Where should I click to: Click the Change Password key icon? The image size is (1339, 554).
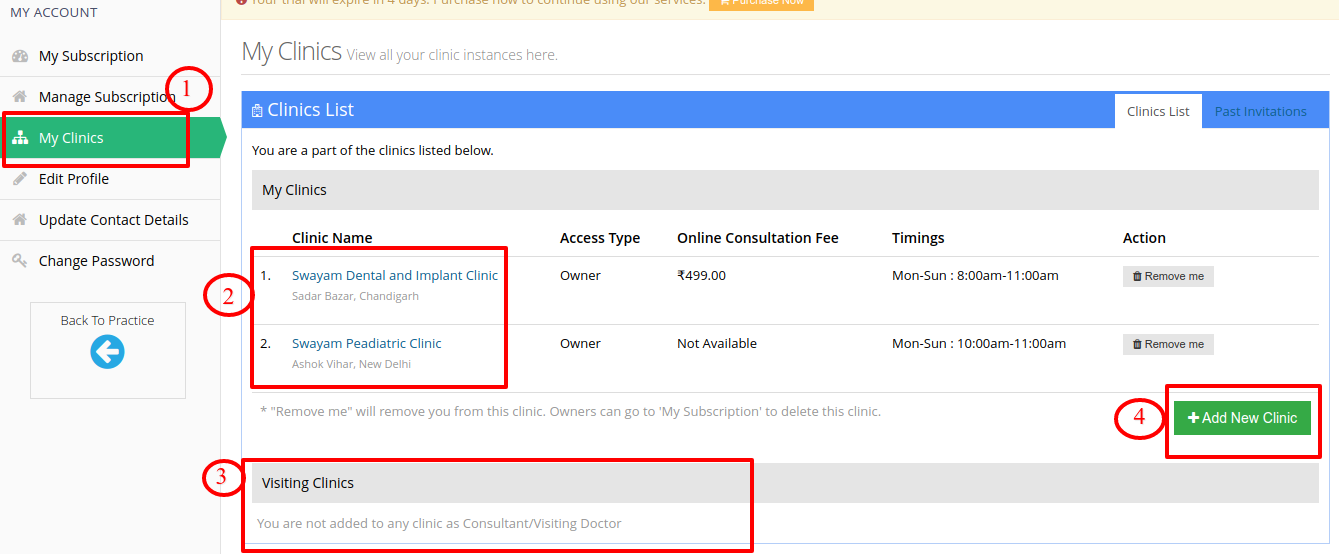[20, 261]
